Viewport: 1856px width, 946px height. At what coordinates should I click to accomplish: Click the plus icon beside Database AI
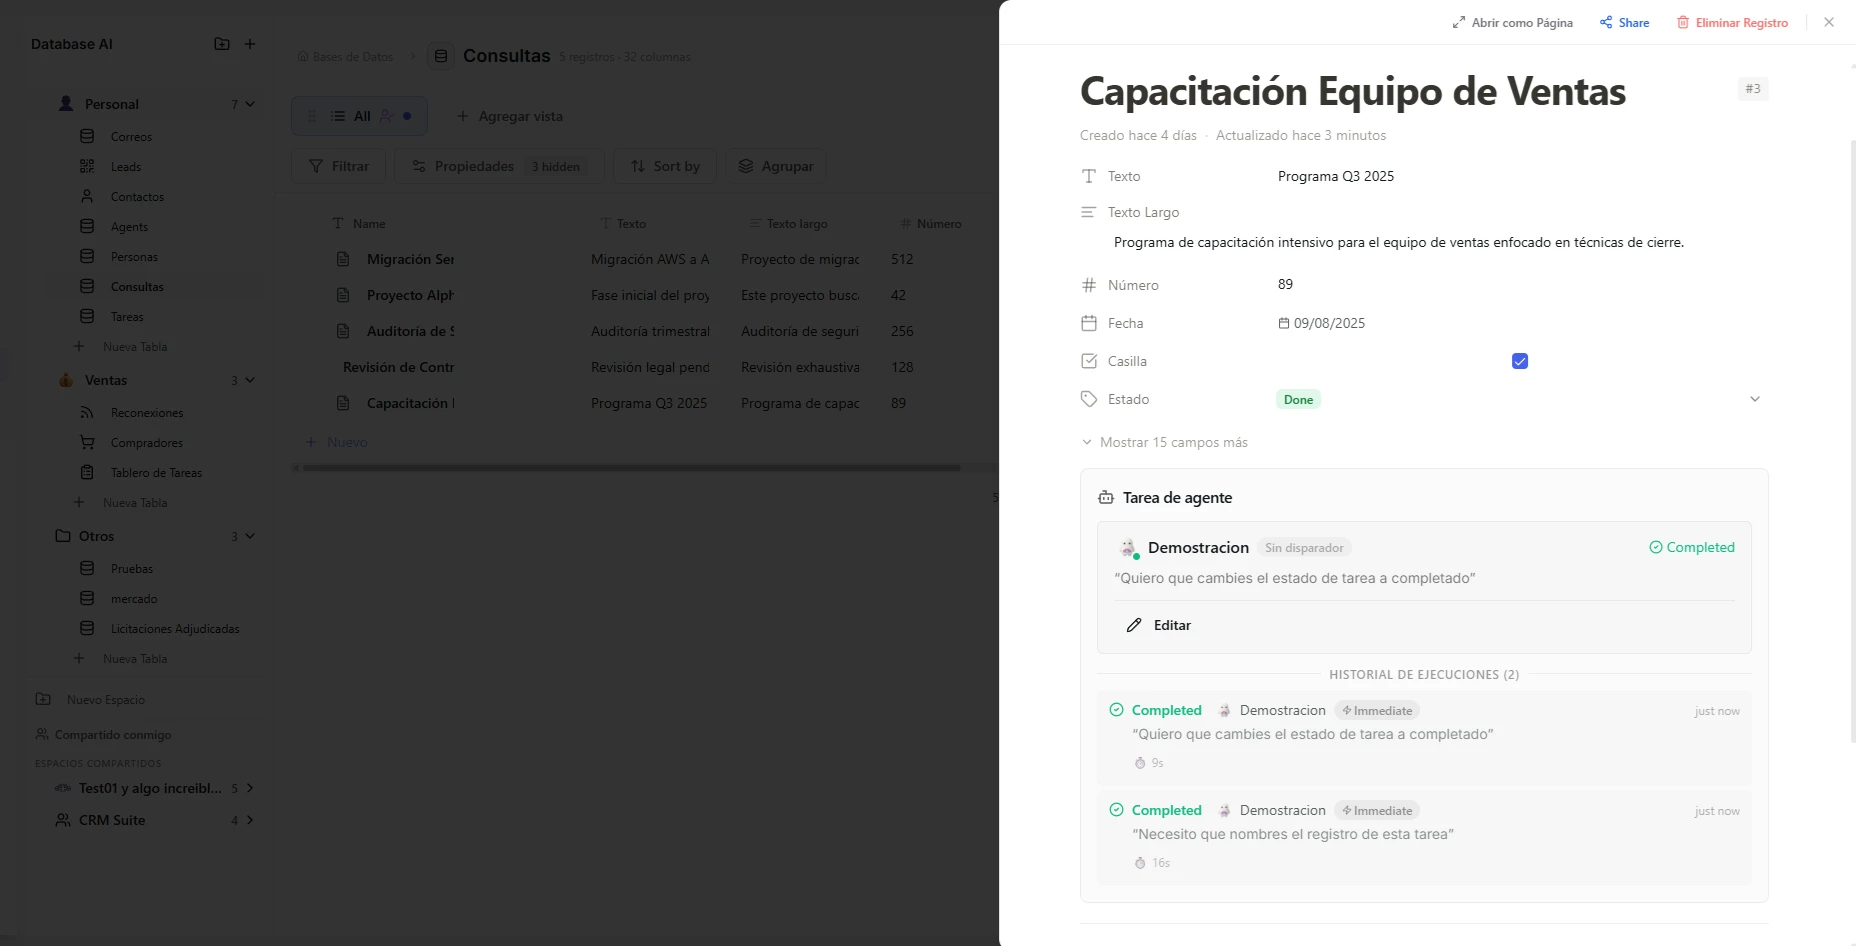tap(250, 44)
